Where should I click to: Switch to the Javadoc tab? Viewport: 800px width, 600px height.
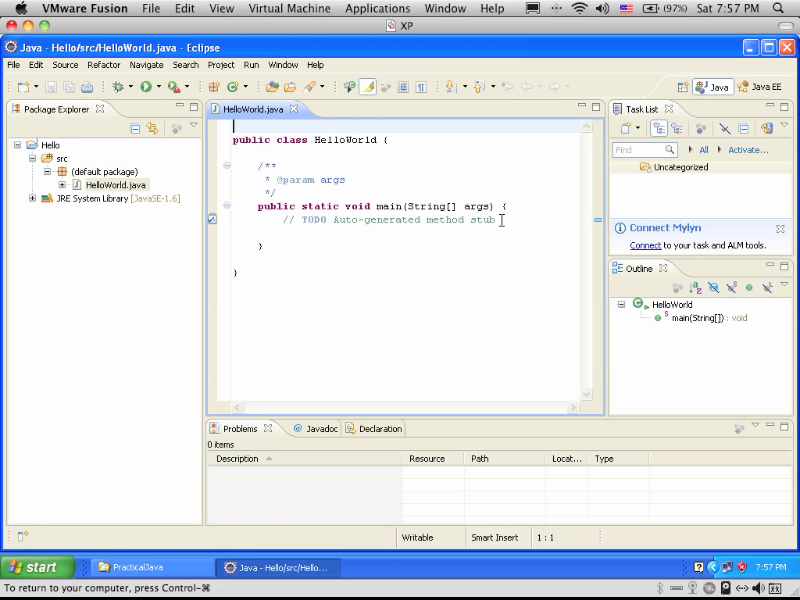coord(316,429)
